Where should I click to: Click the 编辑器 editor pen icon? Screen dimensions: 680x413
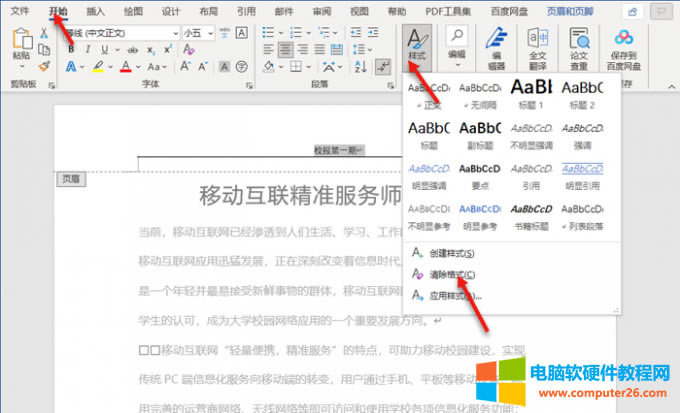[495, 44]
